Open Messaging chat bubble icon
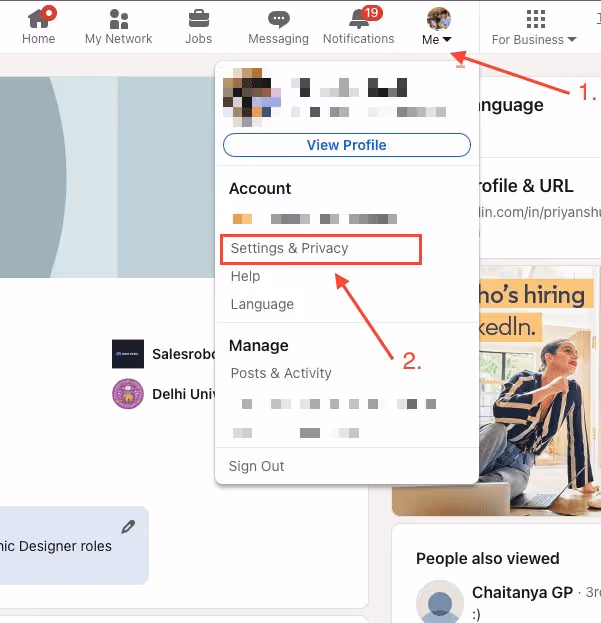The width and height of the screenshot is (601, 623). click(278, 19)
